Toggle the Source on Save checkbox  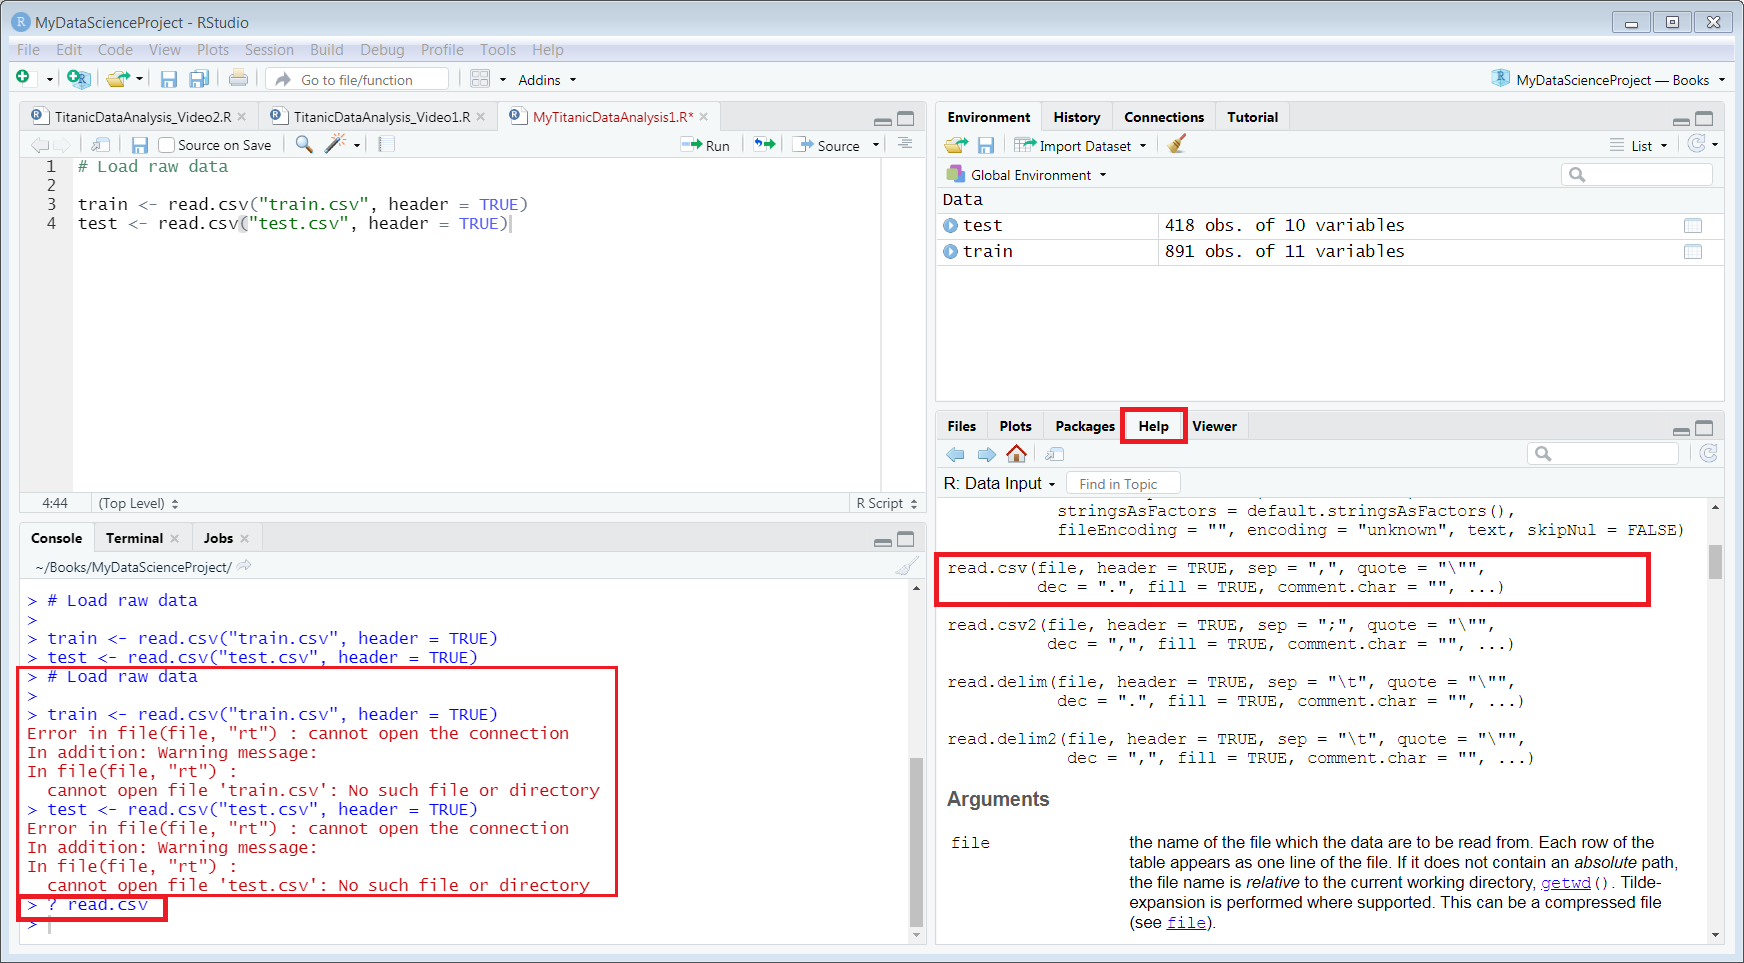point(167,145)
